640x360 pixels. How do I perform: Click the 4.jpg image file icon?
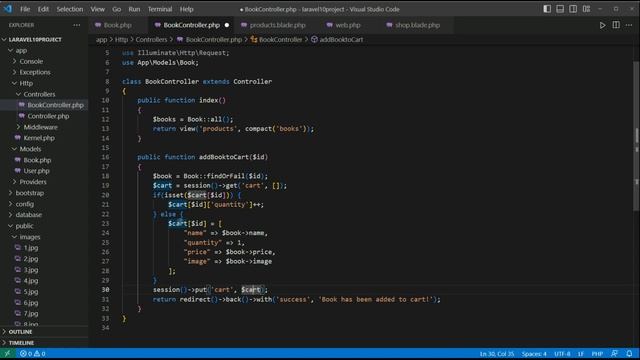tap(18, 280)
